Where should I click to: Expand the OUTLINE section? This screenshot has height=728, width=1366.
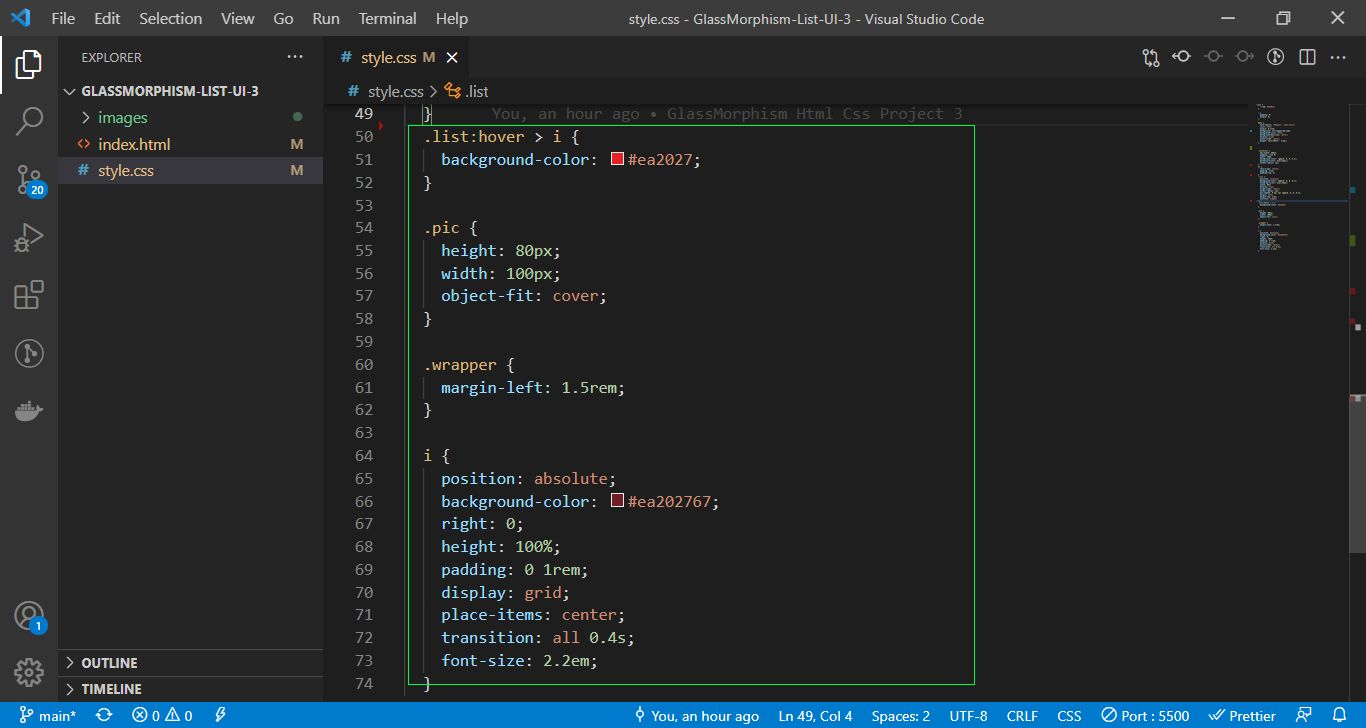(190, 663)
